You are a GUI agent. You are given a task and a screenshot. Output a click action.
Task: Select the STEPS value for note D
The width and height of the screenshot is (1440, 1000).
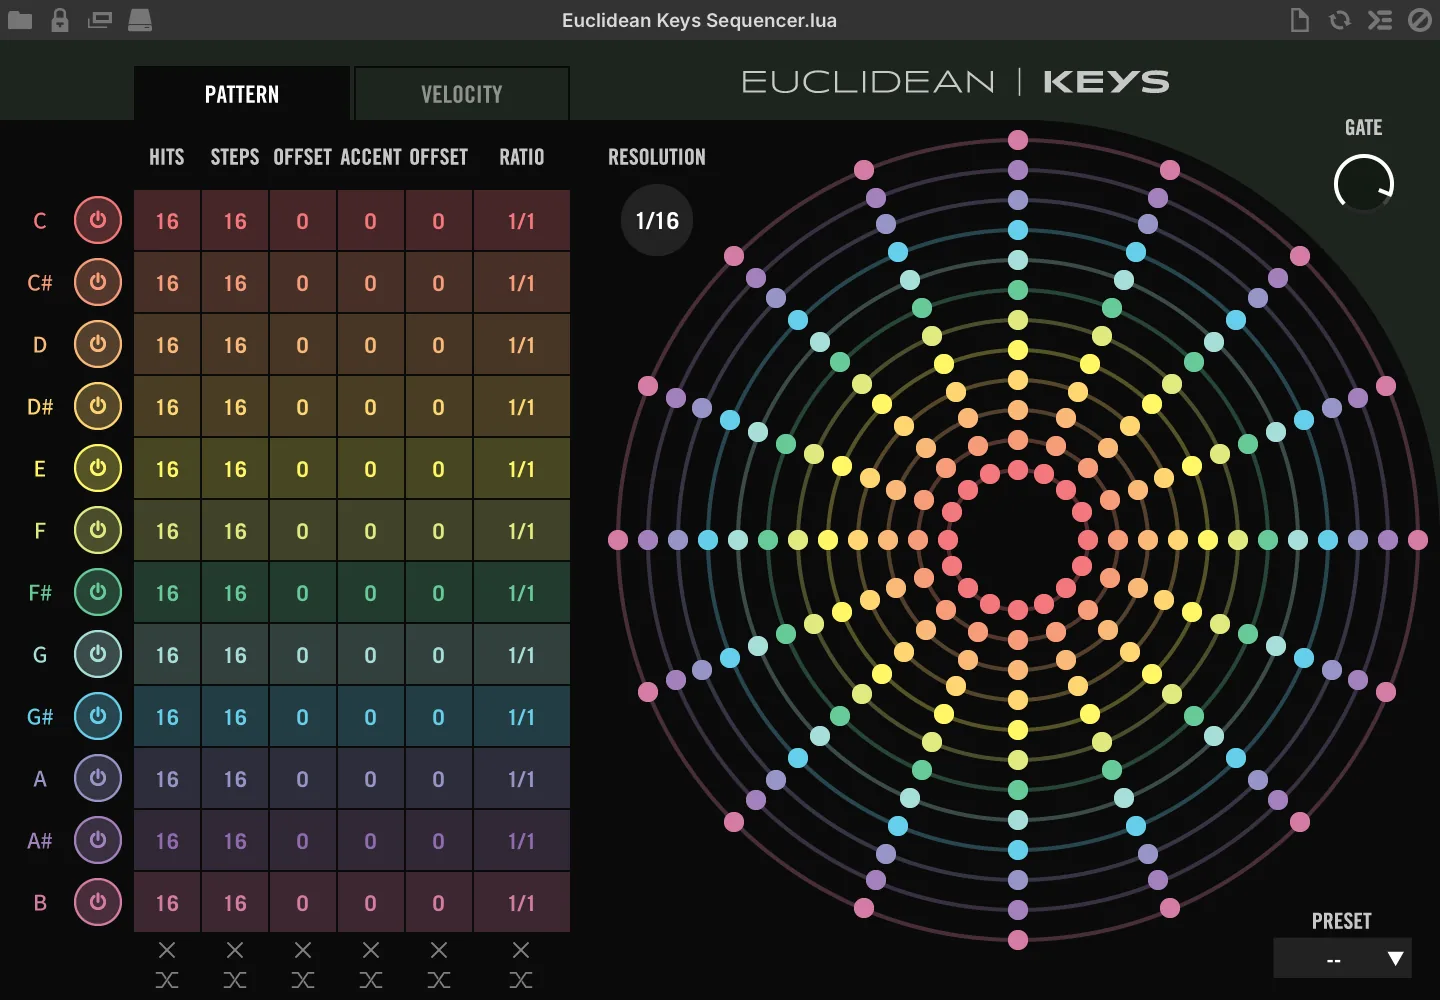tap(235, 345)
